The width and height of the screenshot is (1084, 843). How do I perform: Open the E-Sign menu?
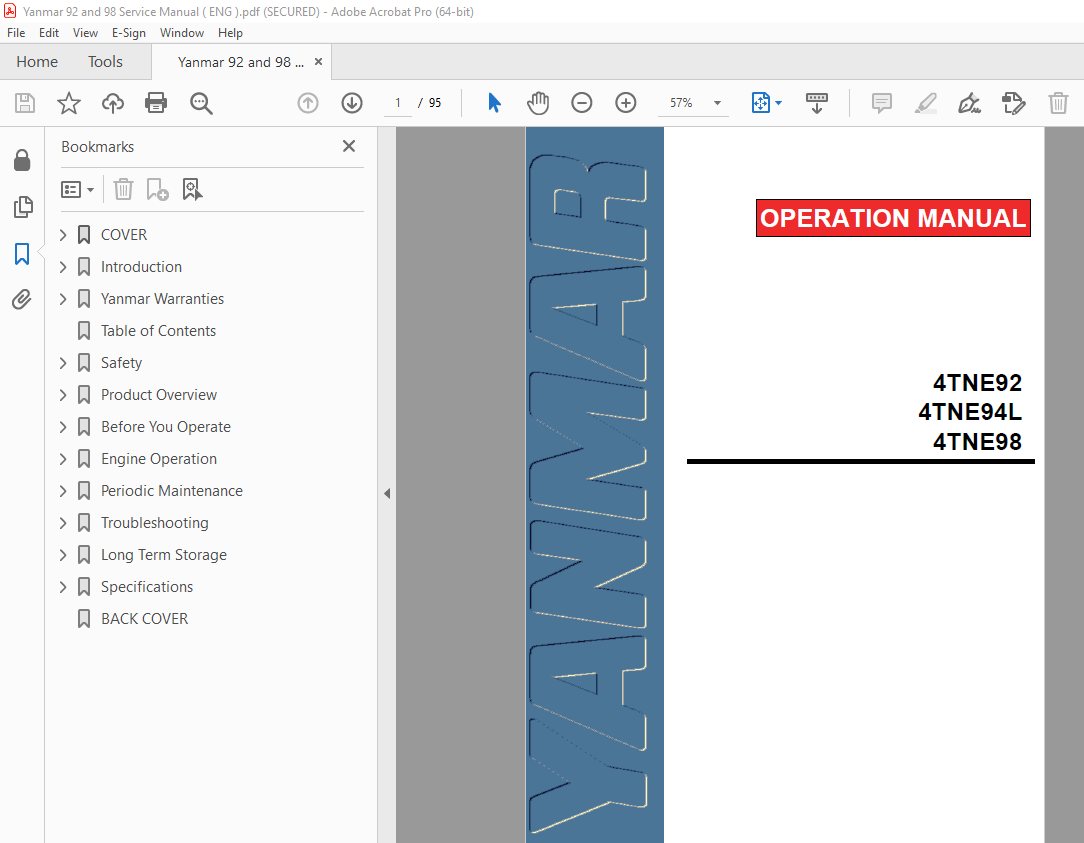click(x=129, y=33)
